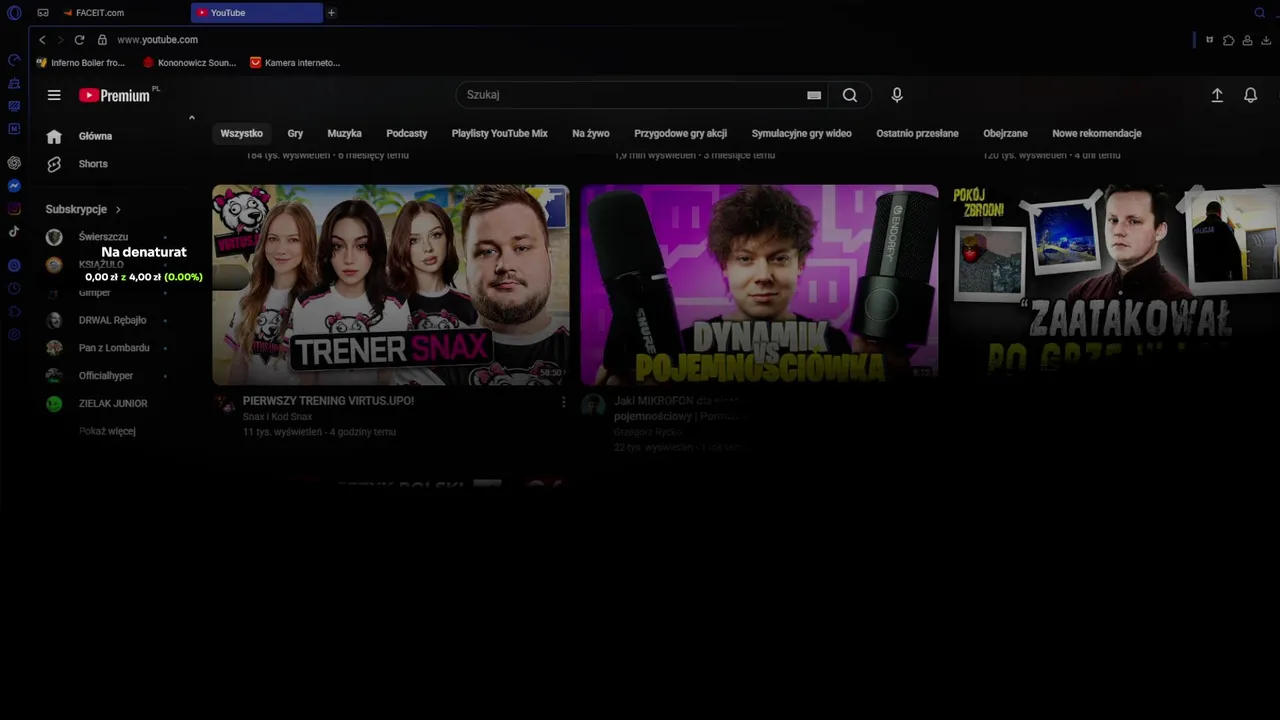Open extensions cube in the sidebar
Viewport: 1280px width, 720px height.
[14, 311]
